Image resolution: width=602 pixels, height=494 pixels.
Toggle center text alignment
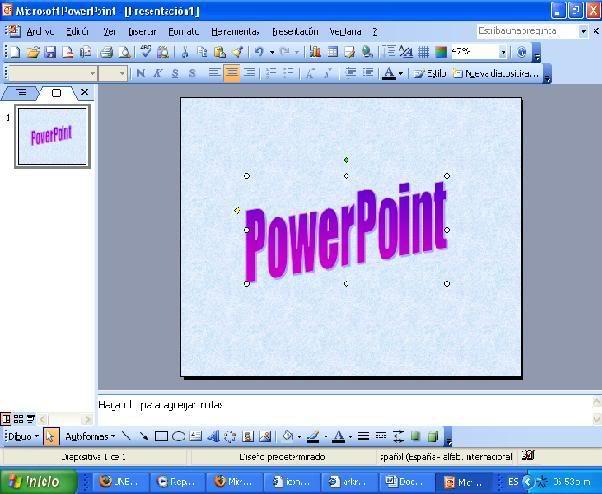(x=232, y=73)
